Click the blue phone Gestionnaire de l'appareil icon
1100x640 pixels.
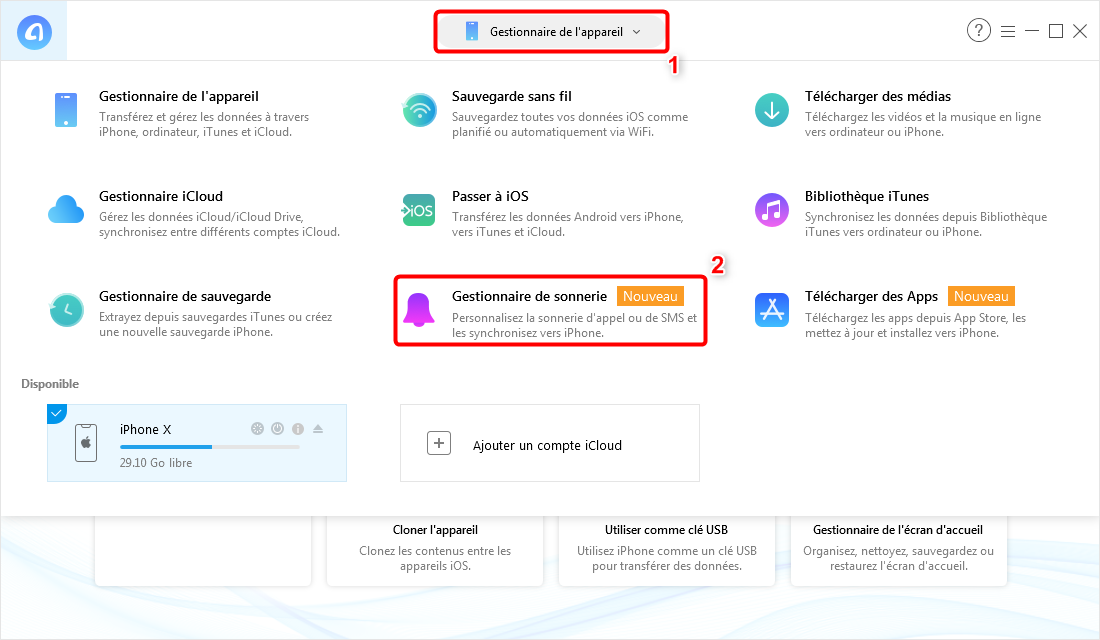tap(66, 110)
